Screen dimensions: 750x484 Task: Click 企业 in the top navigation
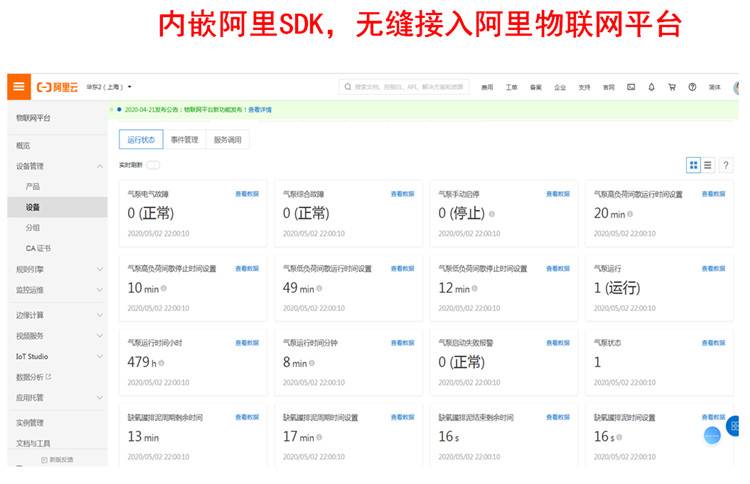tap(560, 87)
